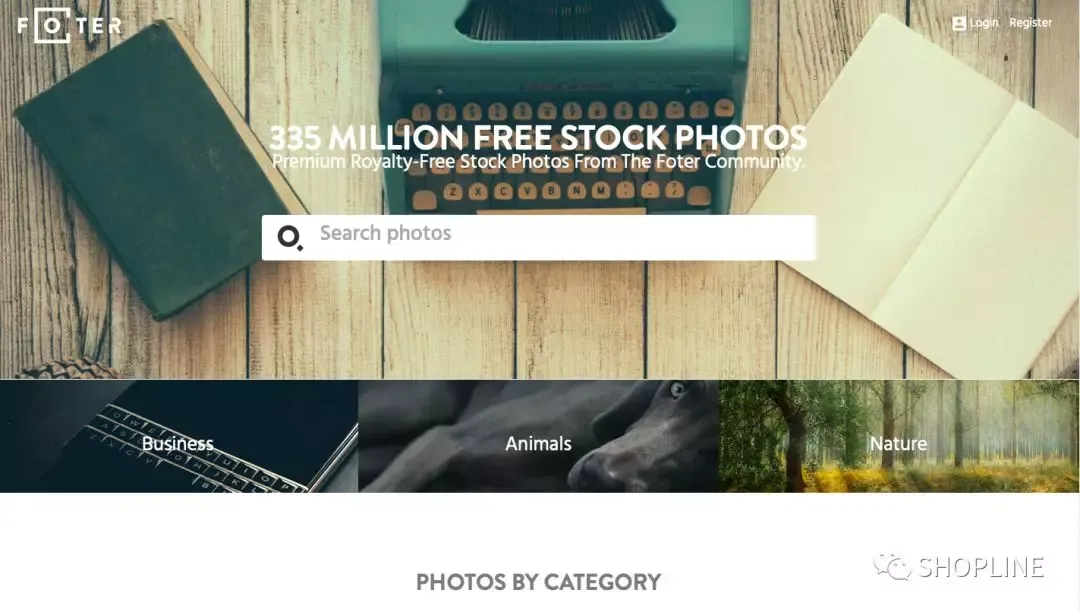1080x612 pixels.
Task: Select the Business label text
Action: click(178, 444)
